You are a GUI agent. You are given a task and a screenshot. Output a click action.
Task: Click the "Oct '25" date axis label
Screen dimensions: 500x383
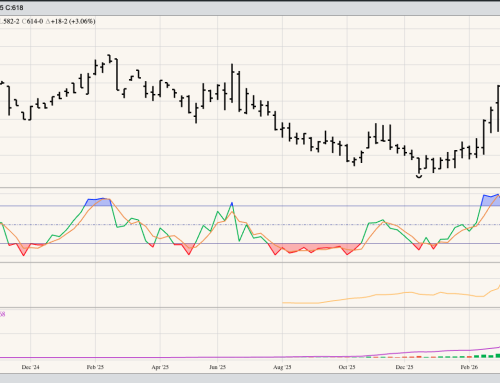347,367
